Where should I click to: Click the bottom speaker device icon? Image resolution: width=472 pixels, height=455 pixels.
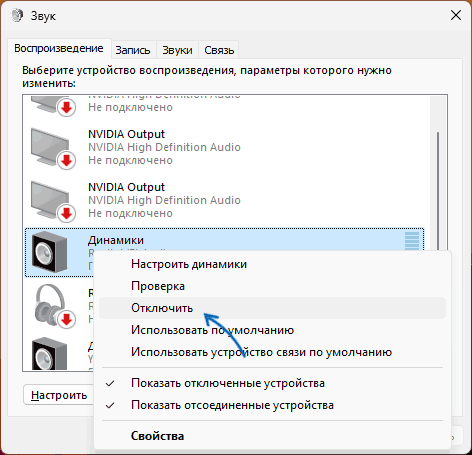pos(50,354)
